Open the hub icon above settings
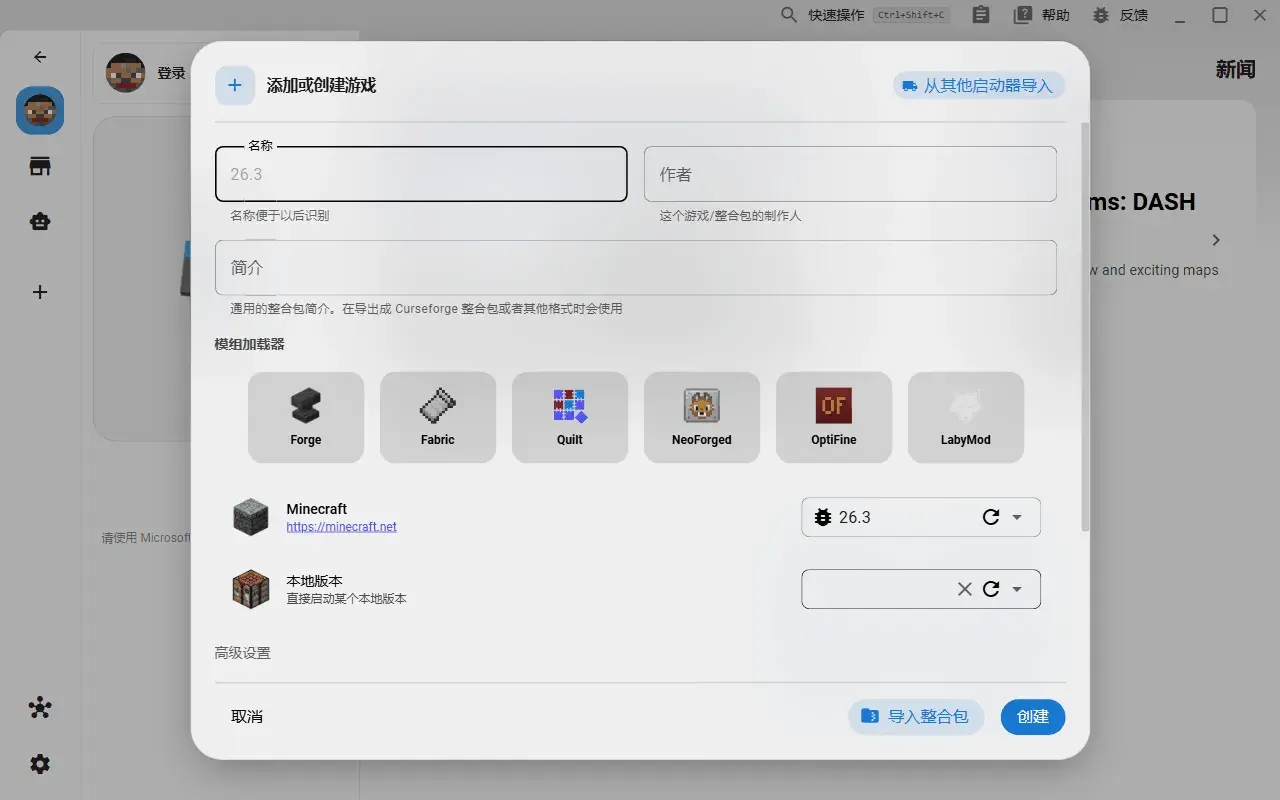Image resolution: width=1280 pixels, height=800 pixels. tap(40, 708)
